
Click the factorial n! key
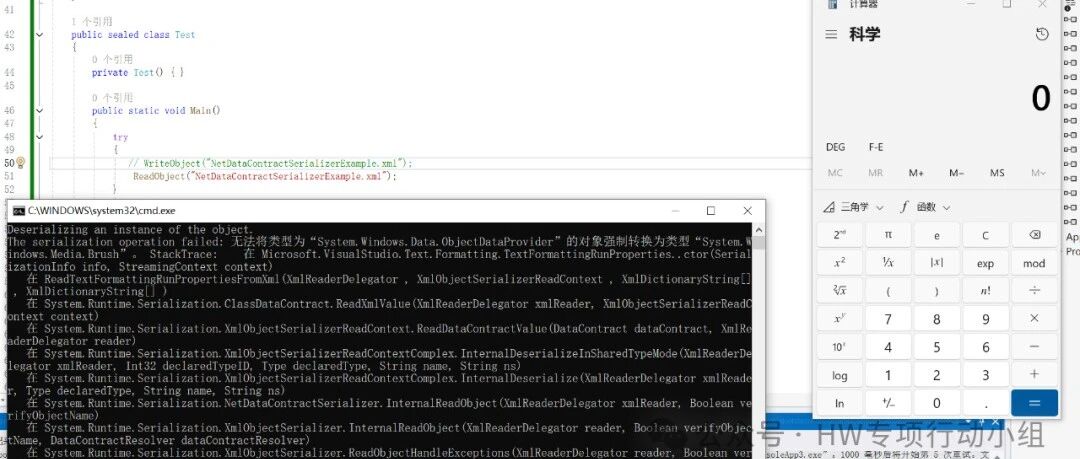[x=985, y=291]
